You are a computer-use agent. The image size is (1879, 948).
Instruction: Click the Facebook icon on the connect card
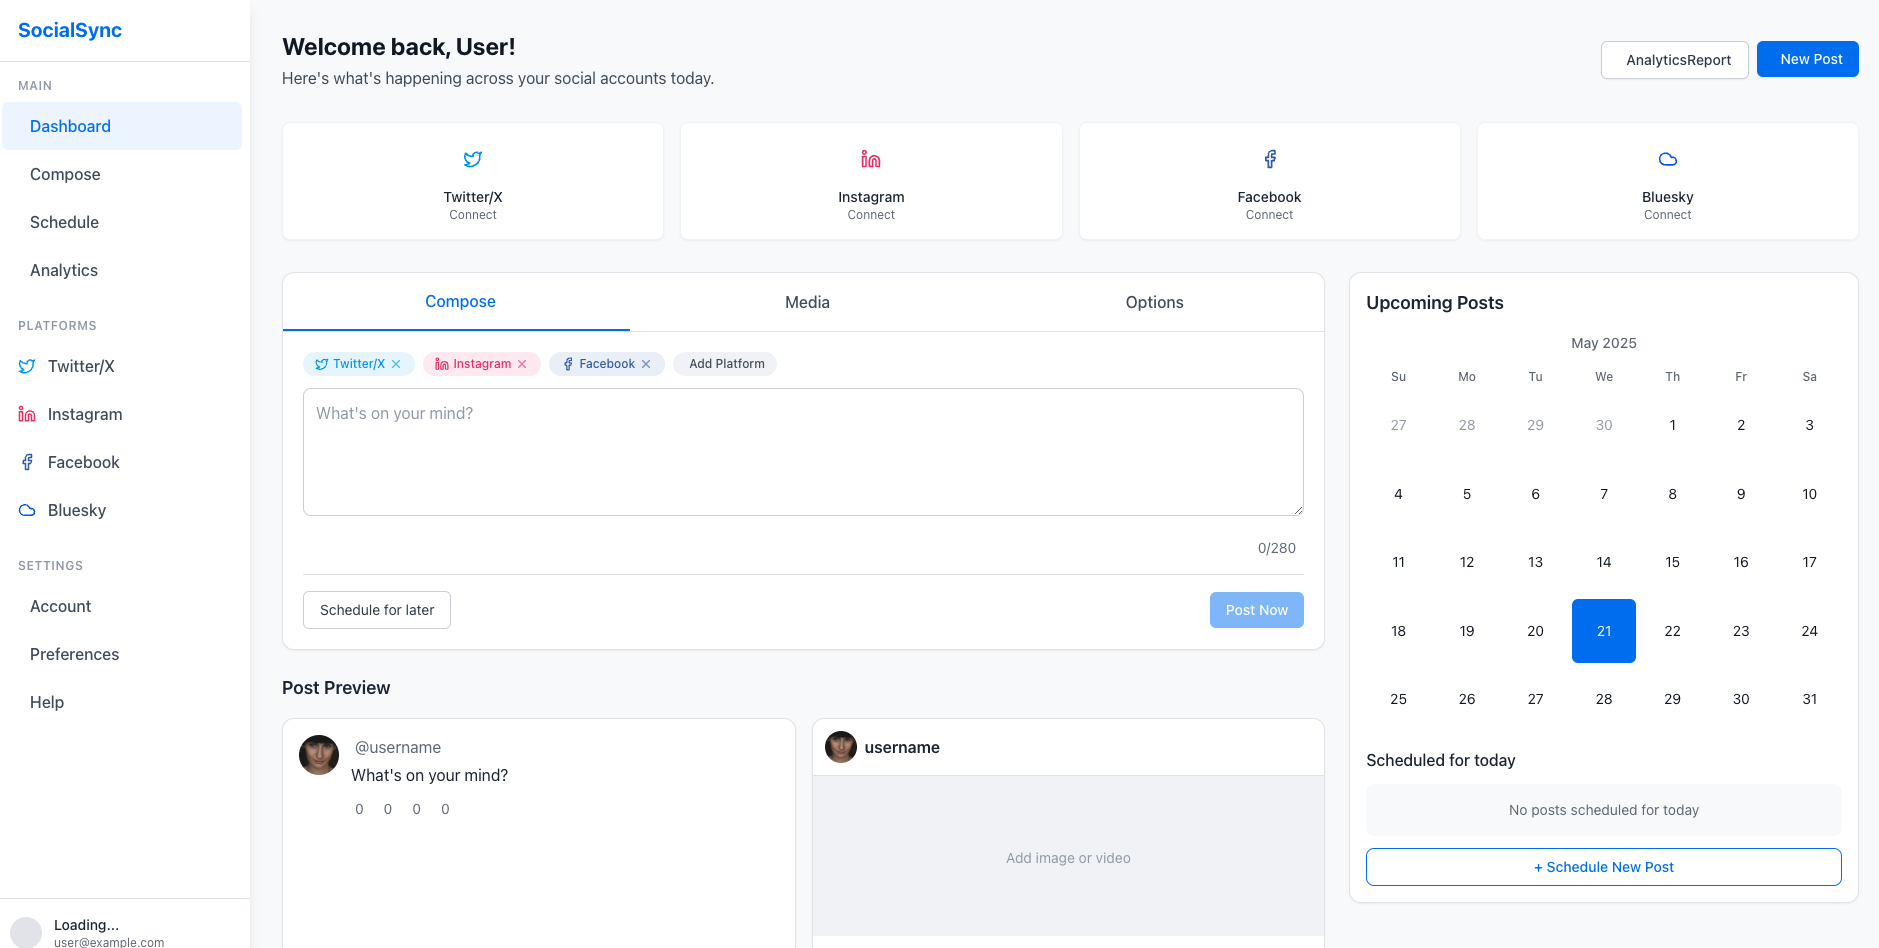click(1268, 158)
